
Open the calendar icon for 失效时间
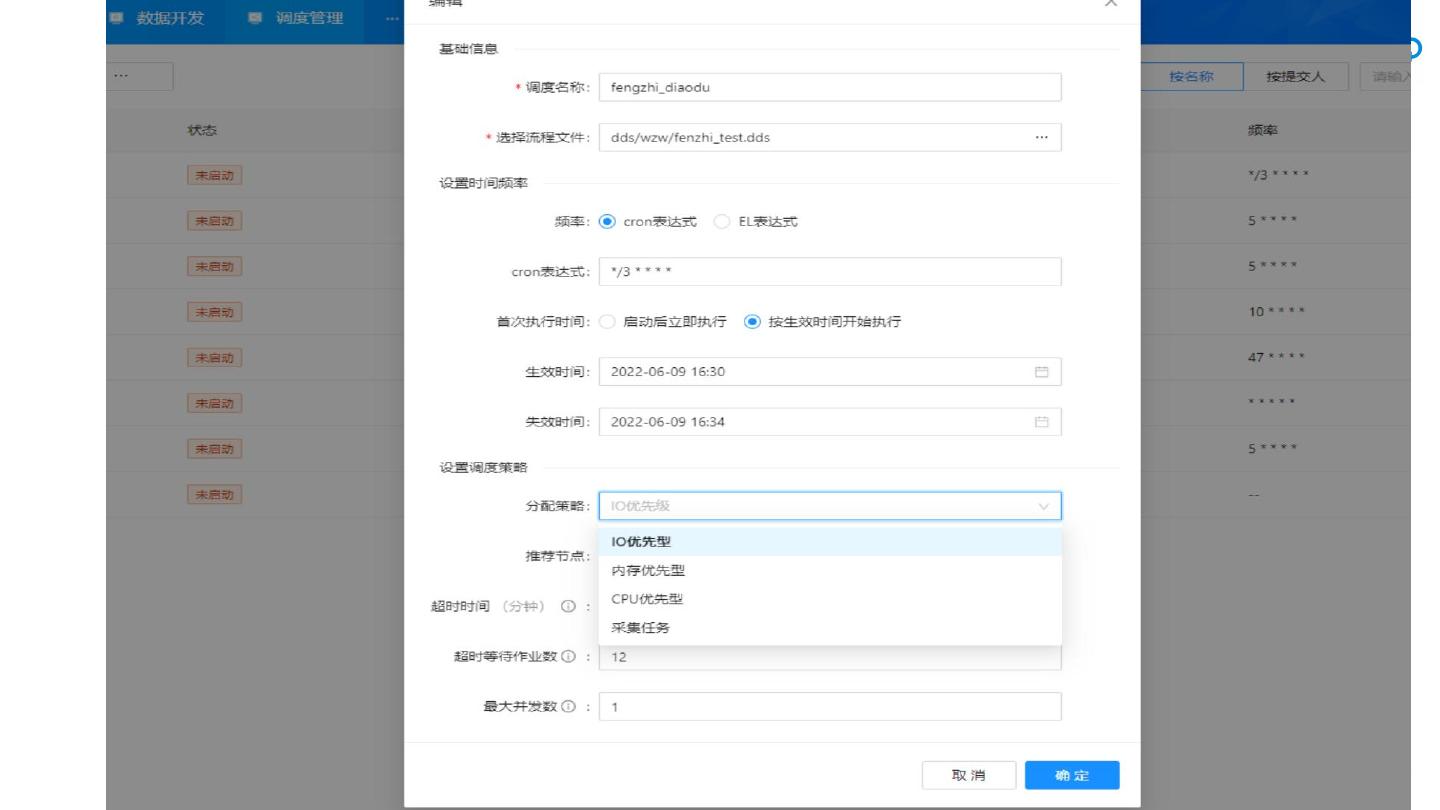(x=1041, y=422)
